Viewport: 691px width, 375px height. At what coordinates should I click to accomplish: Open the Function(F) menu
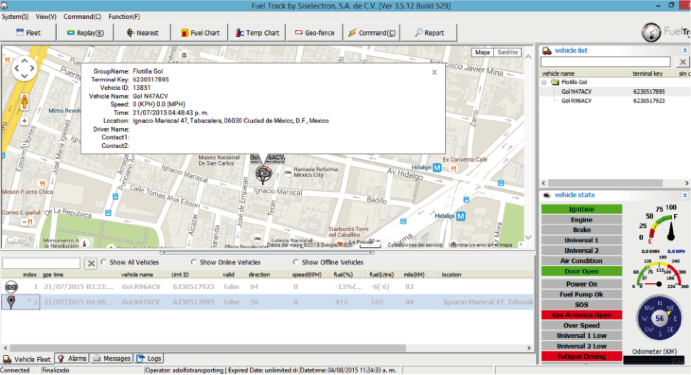(124, 16)
